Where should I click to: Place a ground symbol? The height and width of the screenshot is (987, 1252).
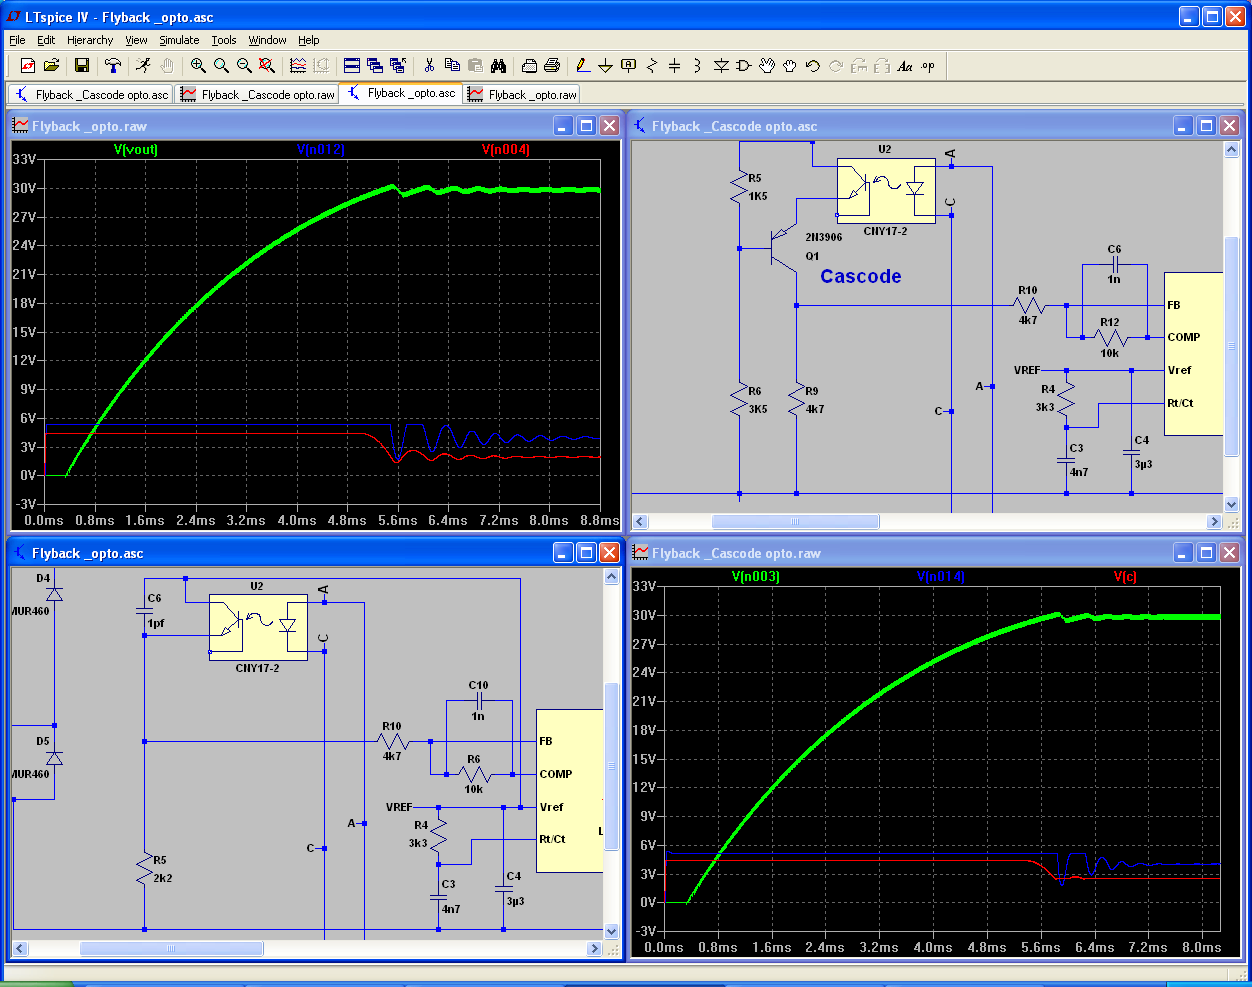[606, 66]
